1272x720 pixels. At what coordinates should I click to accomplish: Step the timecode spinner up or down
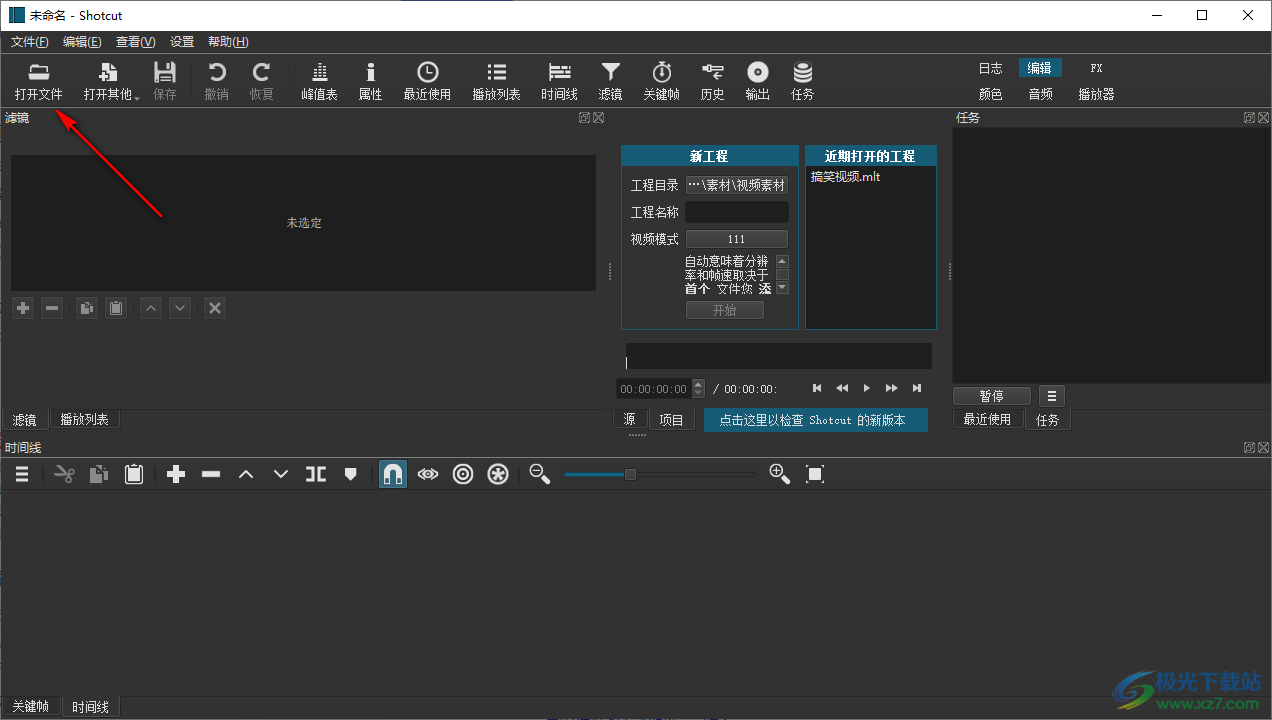tap(698, 389)
